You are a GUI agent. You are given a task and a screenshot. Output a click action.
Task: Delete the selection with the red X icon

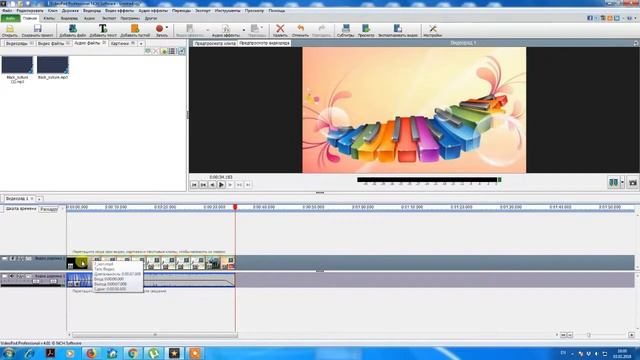pyautogui.click(x=280, y=29)
